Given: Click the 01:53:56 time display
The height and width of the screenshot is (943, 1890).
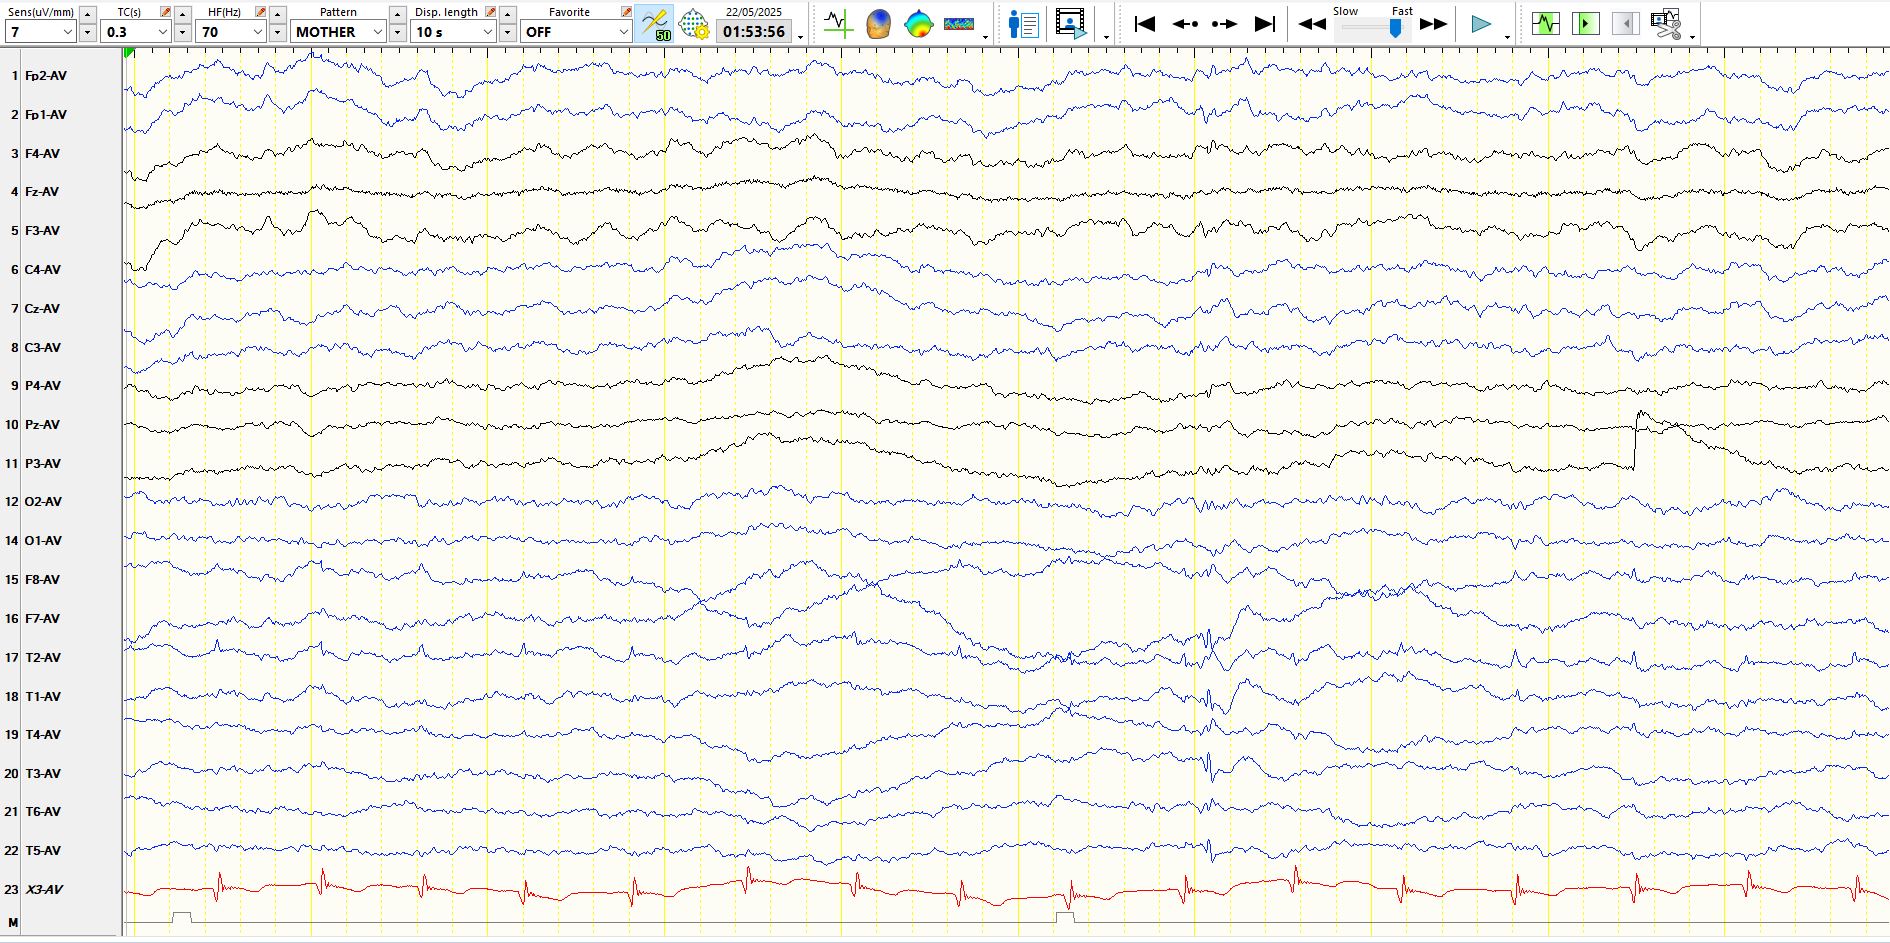Looking at the screenshot, I should 754,32.
